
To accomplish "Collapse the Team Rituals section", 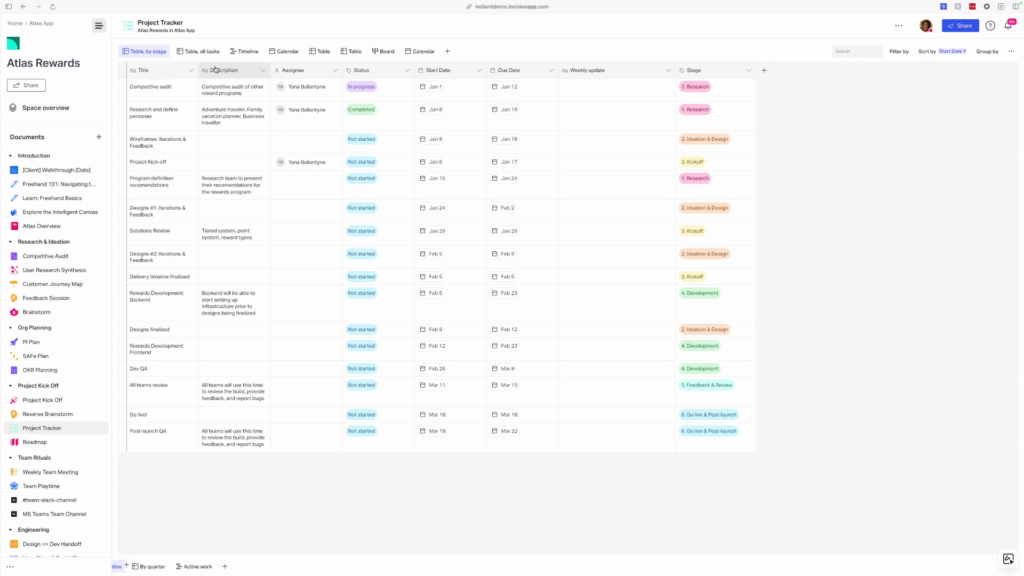I will [x=10, y=457].
